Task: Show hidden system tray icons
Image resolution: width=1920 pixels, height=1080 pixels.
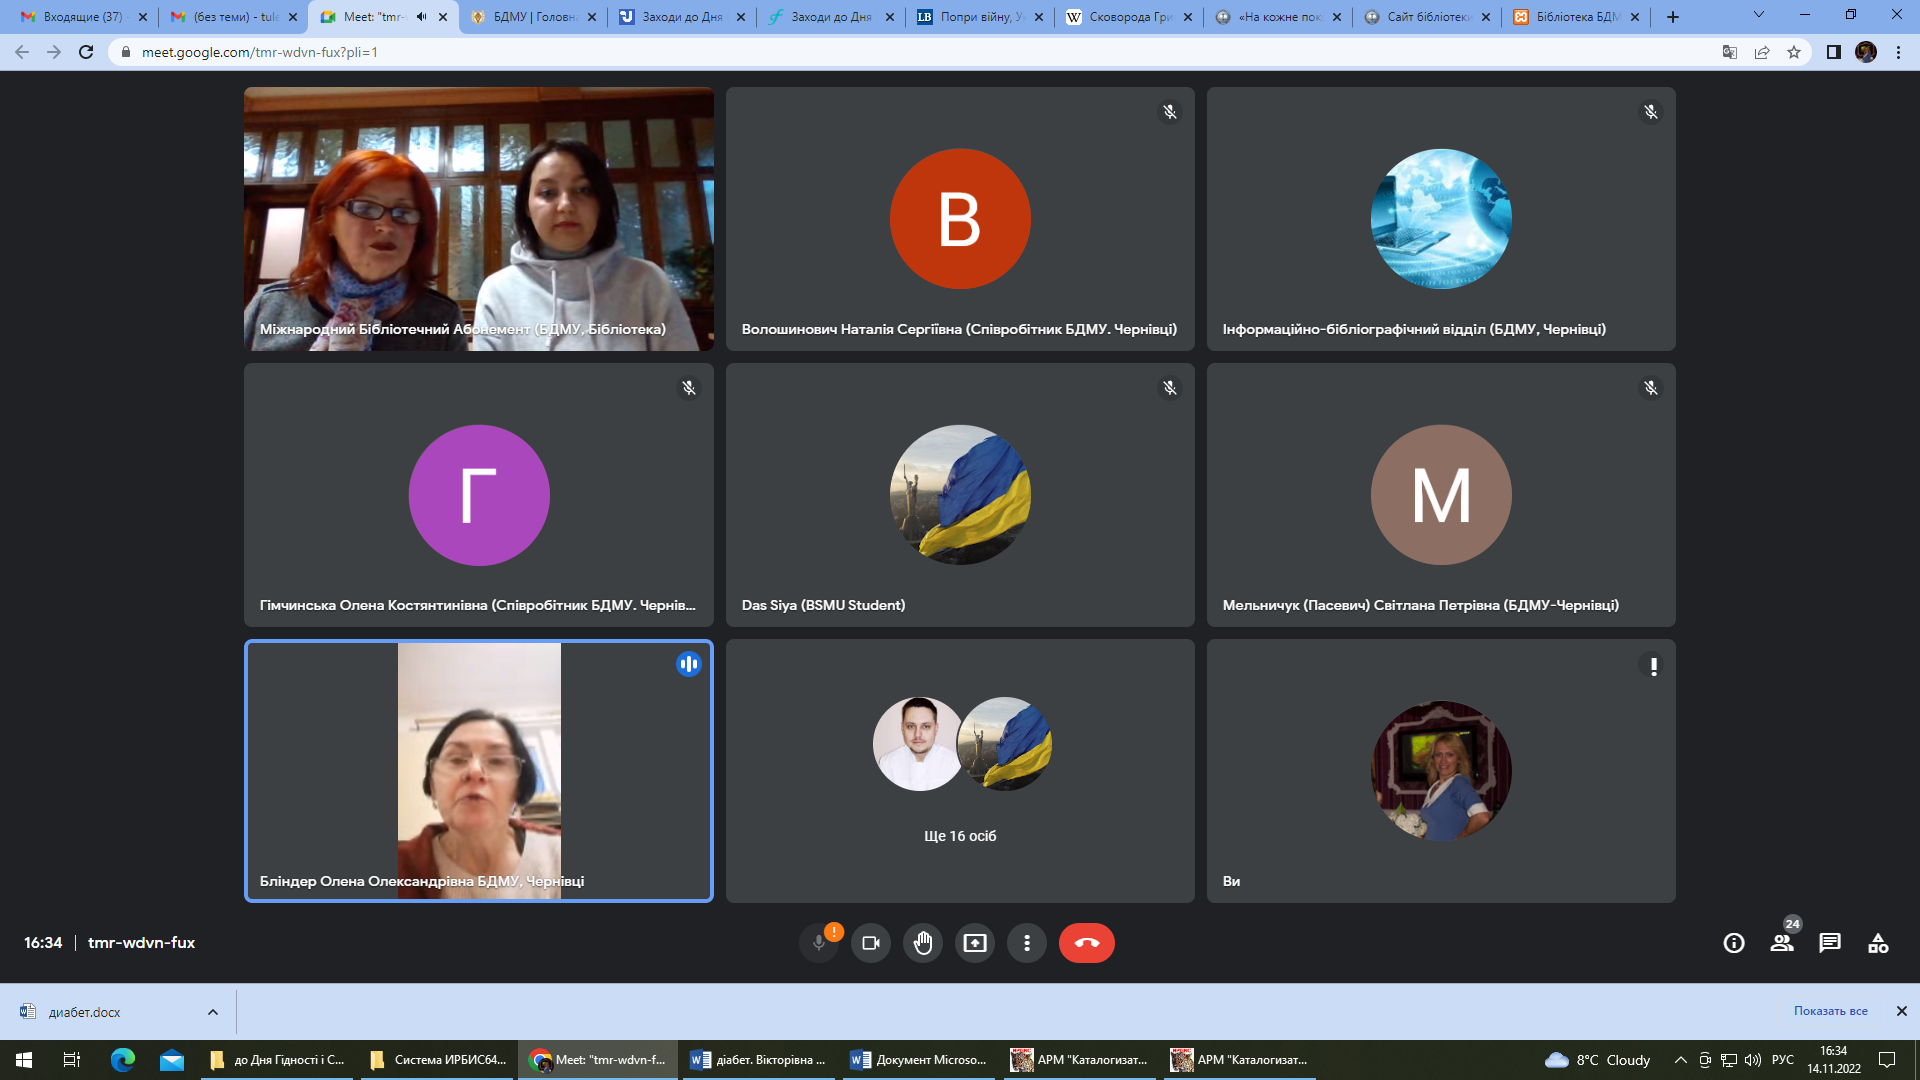Action: [x=1680, y=1060]
